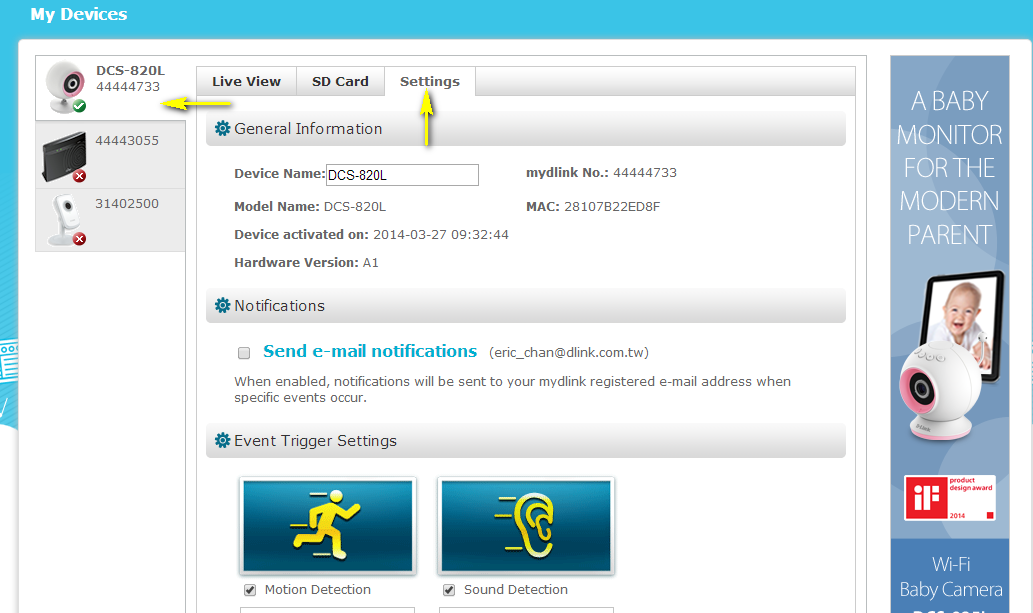This screenshot has width=1033, height=613.
Task: Switch to the Live View tab
Action: coord(245,81)
